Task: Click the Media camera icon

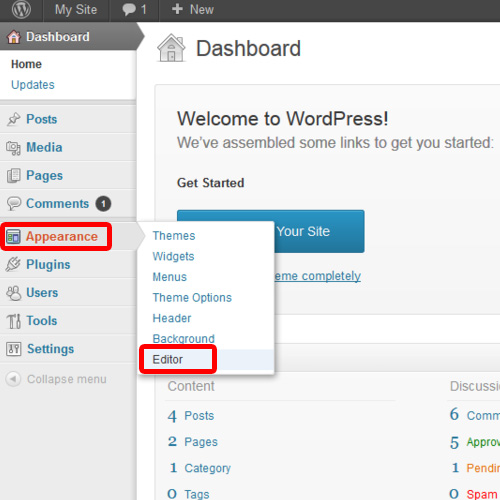Action: [13, 148]
